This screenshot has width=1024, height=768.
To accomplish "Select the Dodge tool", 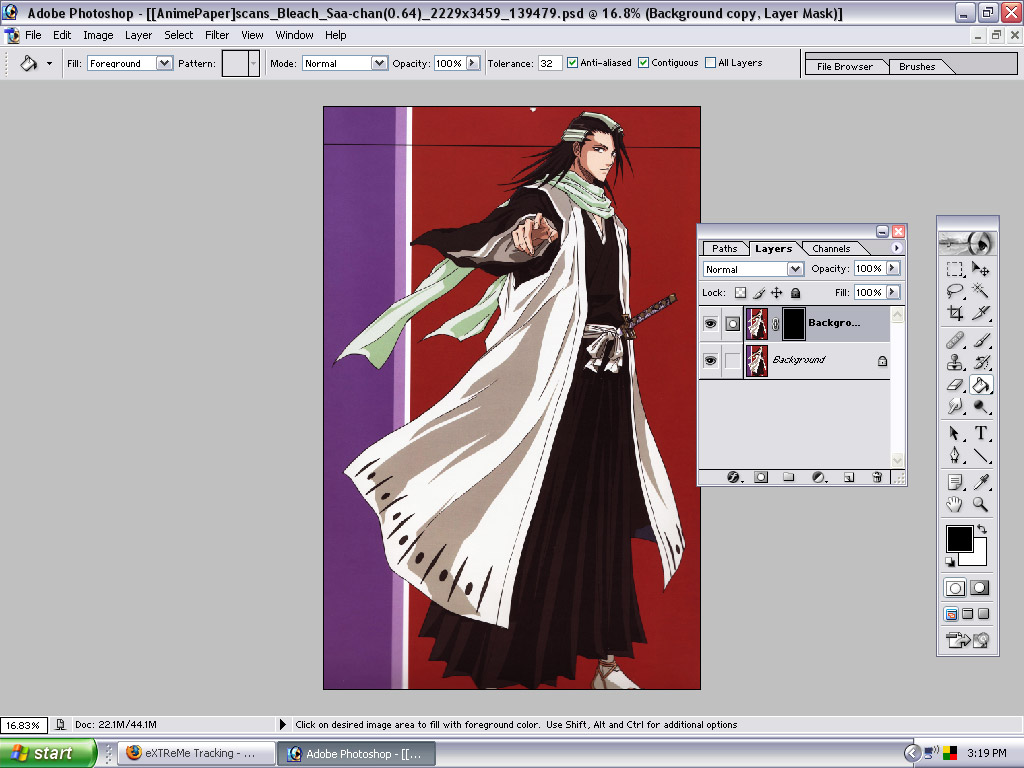I will [980, 407].
